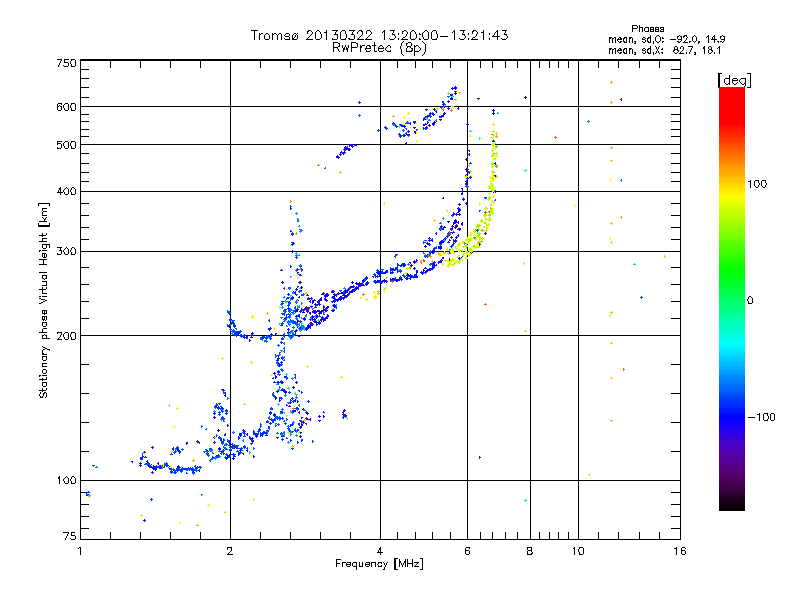This screenshot has height=600, width=800.
Task: Click the "mean, sd,X: 82.7, 18.1" line
Action: pyautogui.click(x=664, y=50)
